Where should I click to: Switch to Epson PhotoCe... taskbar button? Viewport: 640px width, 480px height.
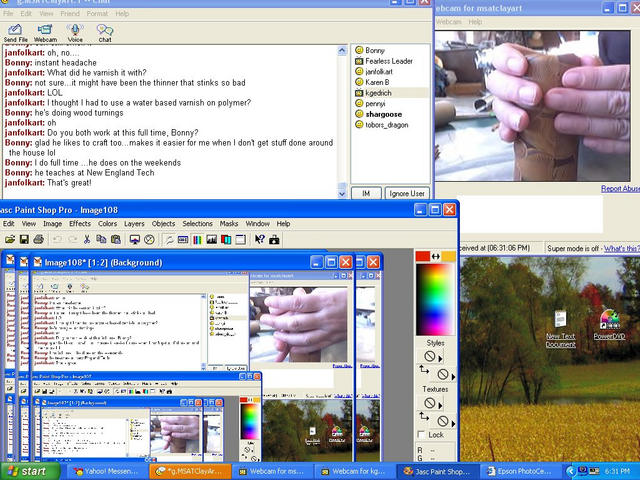520,471
